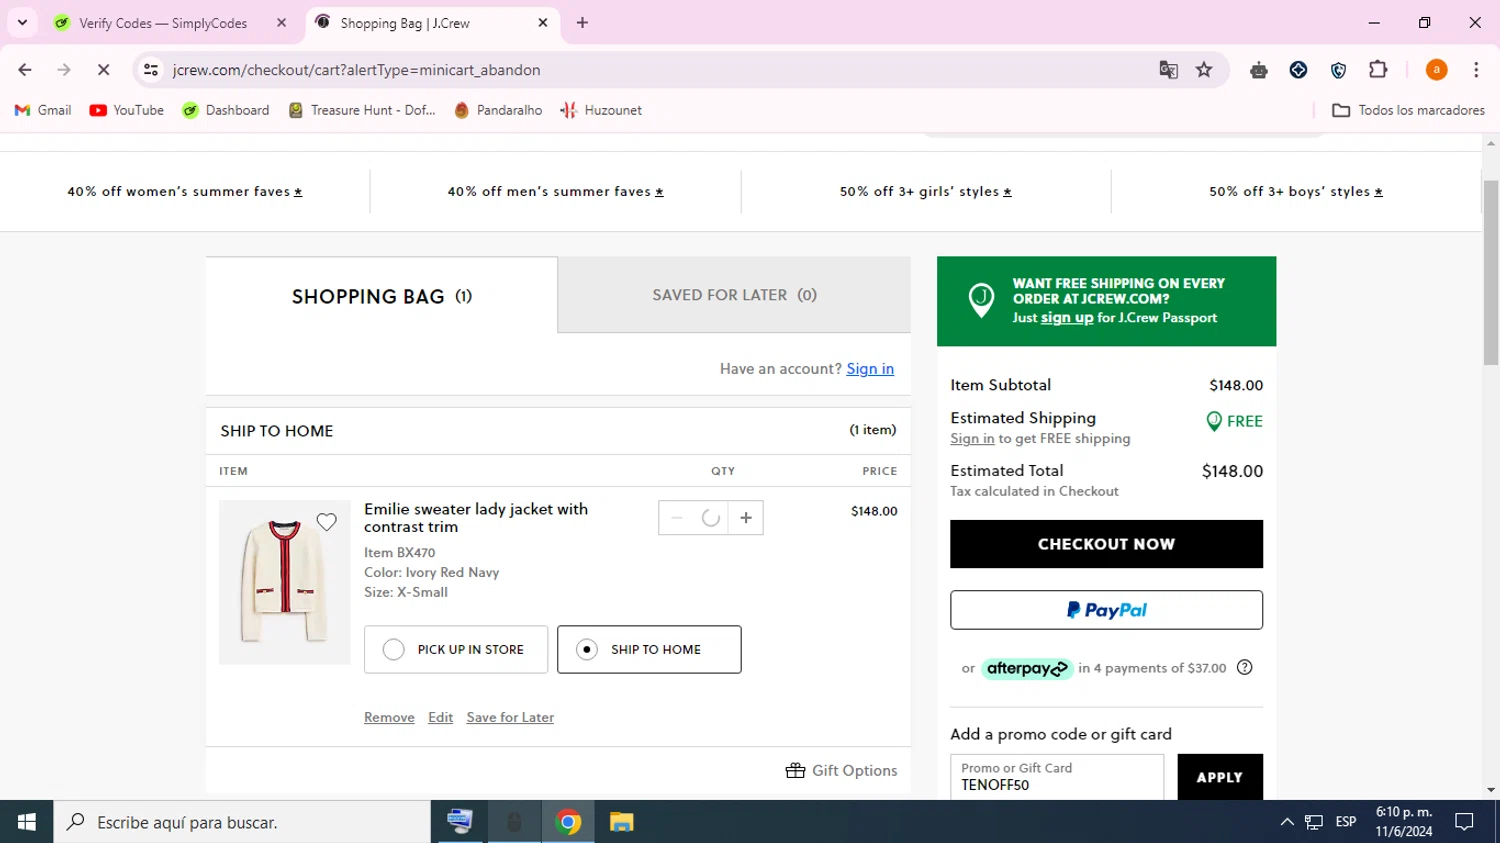Open 40% off men's summer faves
Viewport: 1500px width, 843px height.
coord(556,192)
